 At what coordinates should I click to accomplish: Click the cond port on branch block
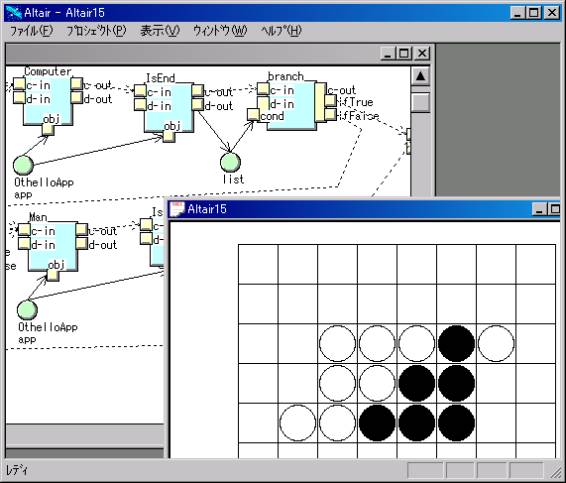point(253,115)
